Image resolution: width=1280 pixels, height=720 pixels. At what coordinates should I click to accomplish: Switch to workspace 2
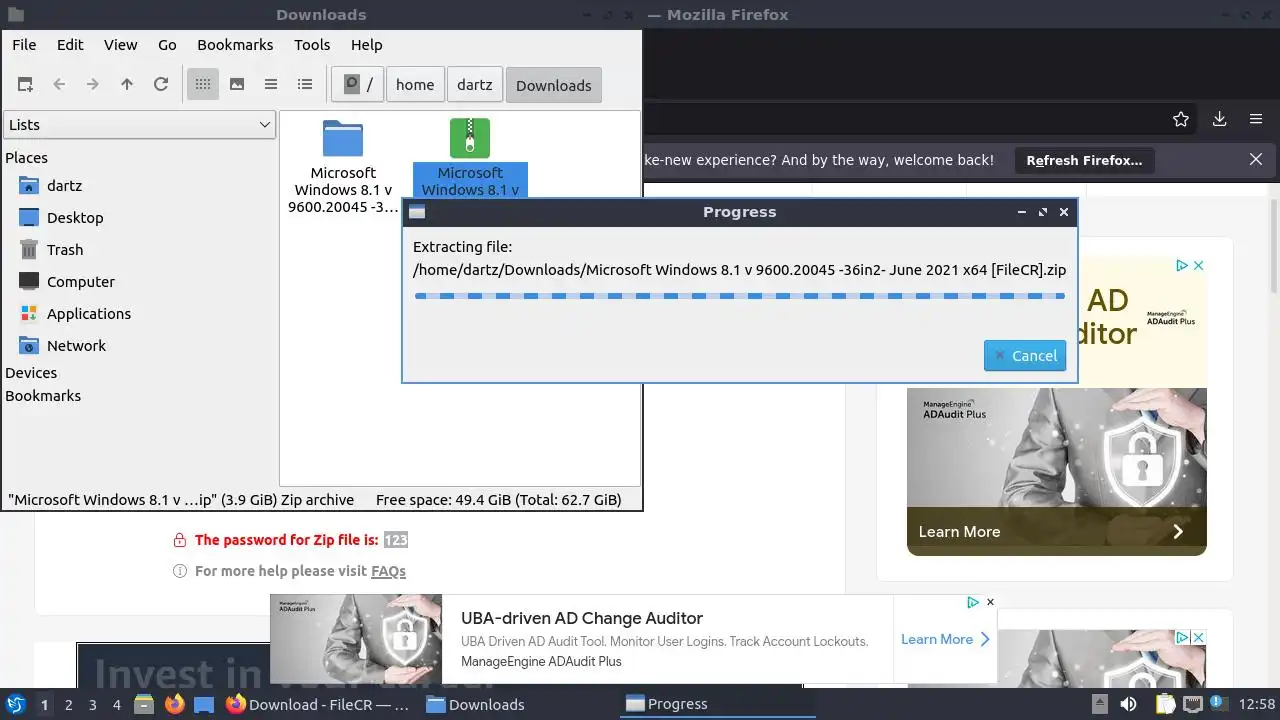(x=68, y=705)
